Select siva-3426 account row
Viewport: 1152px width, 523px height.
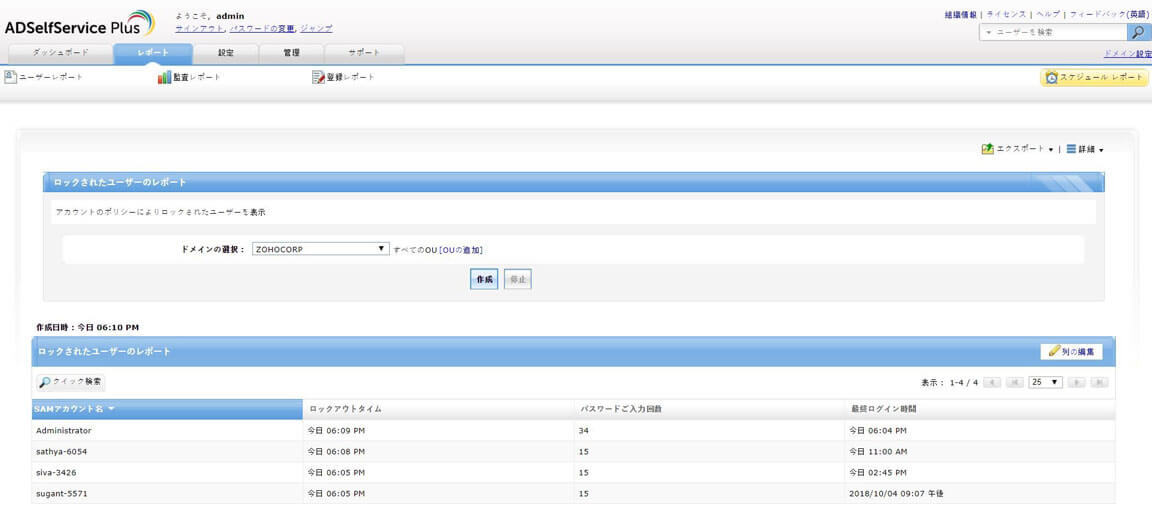[573, 472]
